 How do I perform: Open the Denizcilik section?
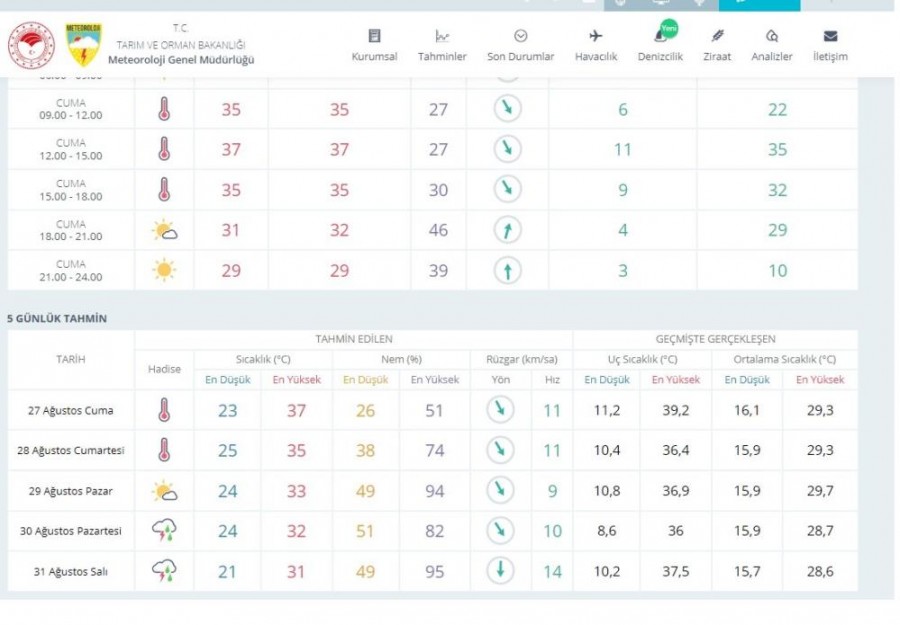[x=660, y=45]
